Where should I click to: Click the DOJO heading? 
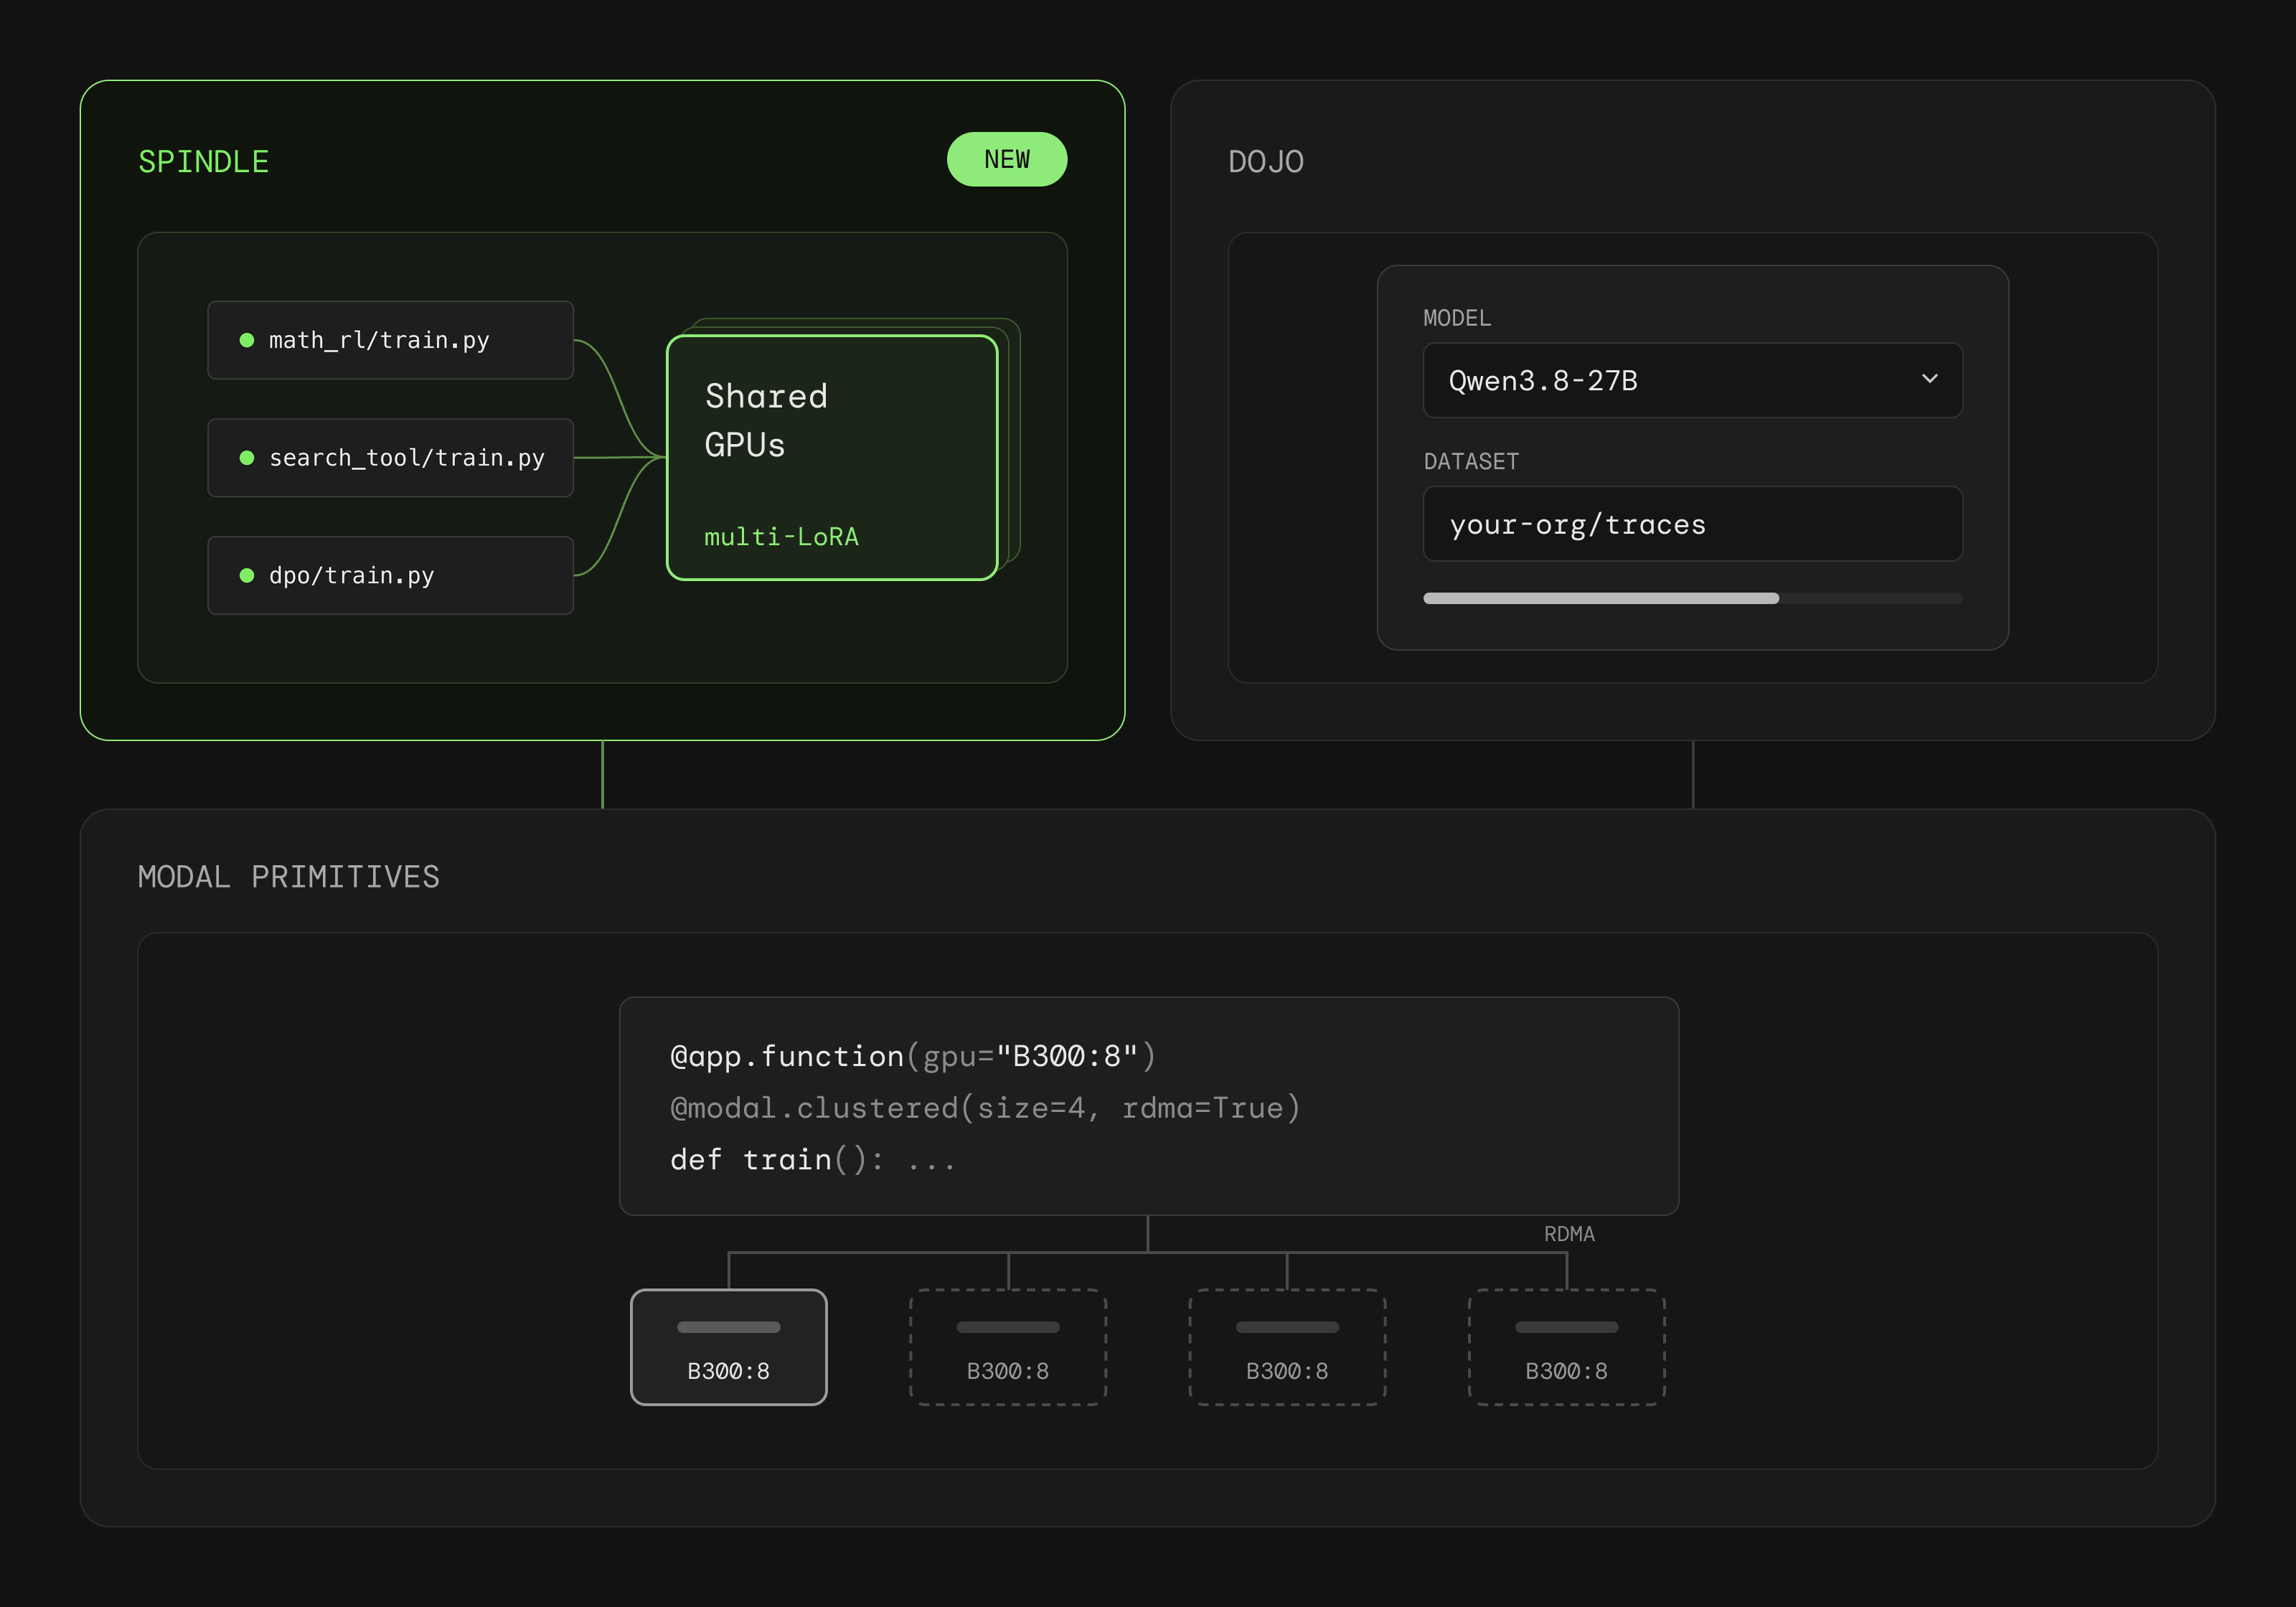pyautogui.click(x=1266, y=162)
